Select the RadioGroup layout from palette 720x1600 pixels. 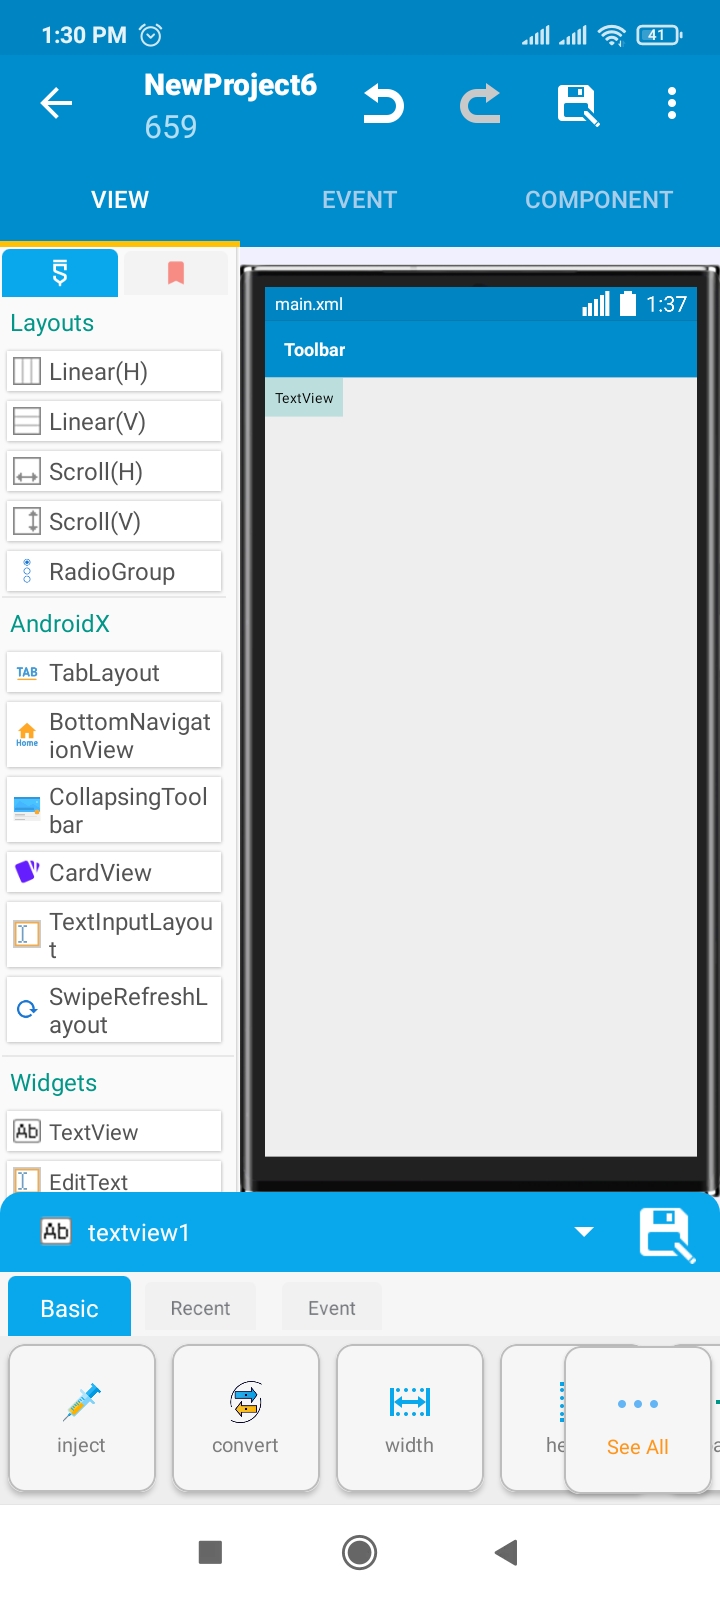[114, 572]
